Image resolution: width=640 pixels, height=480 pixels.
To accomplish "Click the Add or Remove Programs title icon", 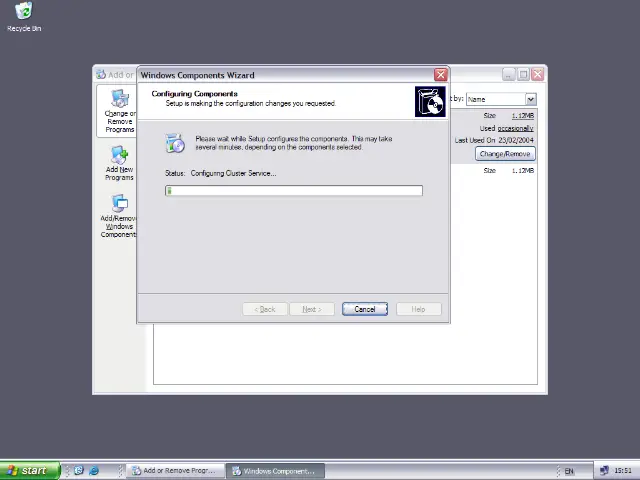I will click(x=101, y=75).
